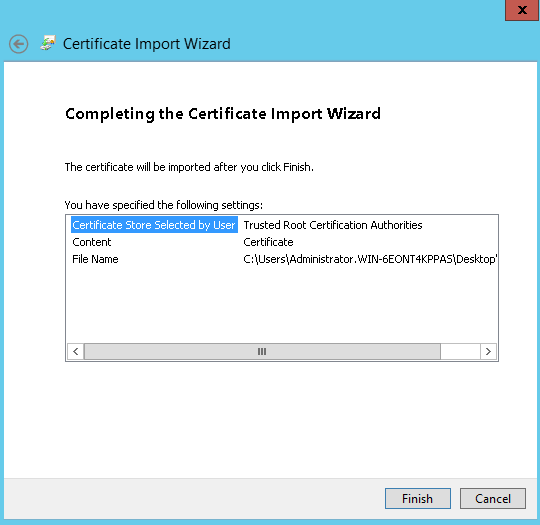The image size is (540, 525).
Task: Click the empty scrollbar track right of the thumb
Action: [x=460, y=351]
